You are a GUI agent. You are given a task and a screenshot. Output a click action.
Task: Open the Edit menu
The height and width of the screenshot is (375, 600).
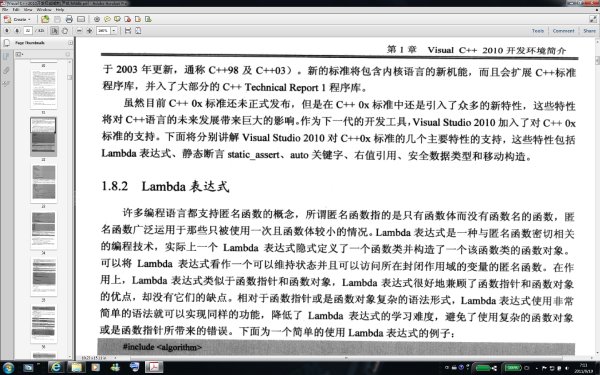16,10
